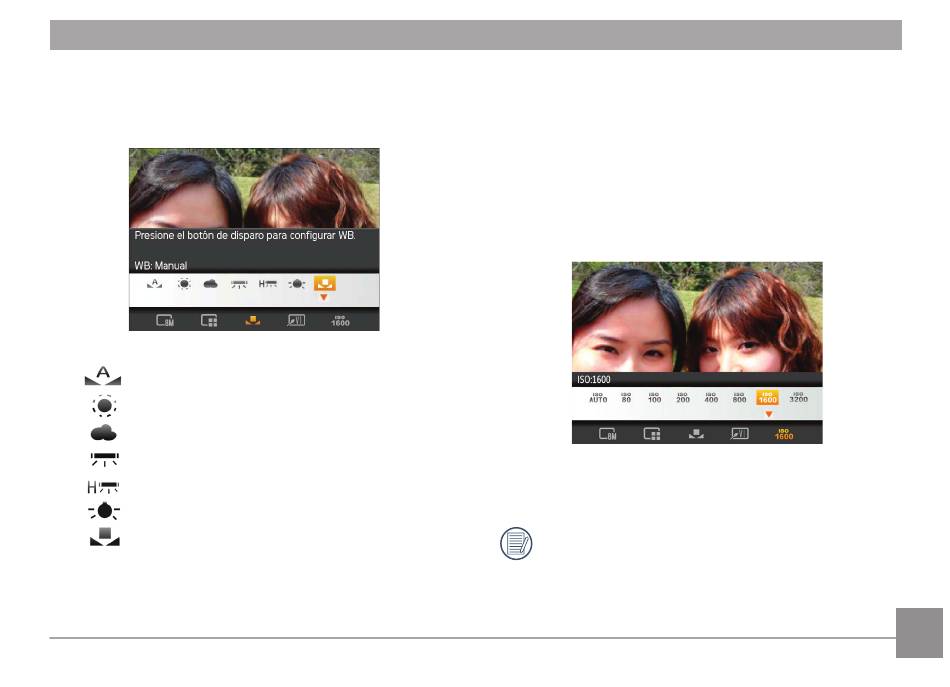The image size is (950, 687).
Task: Click Manual WB legend icon in list
Action: point(105,537)
